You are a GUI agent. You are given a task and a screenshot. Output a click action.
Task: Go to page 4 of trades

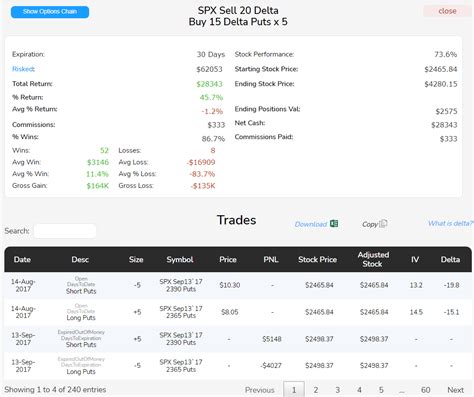(x=359, y=390)
